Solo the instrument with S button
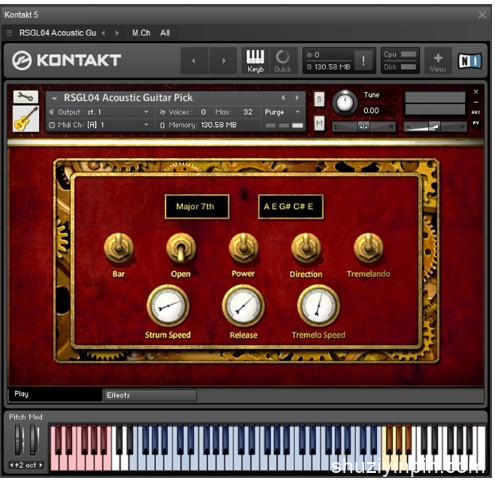The image size is (495, 481). point(319,99)
